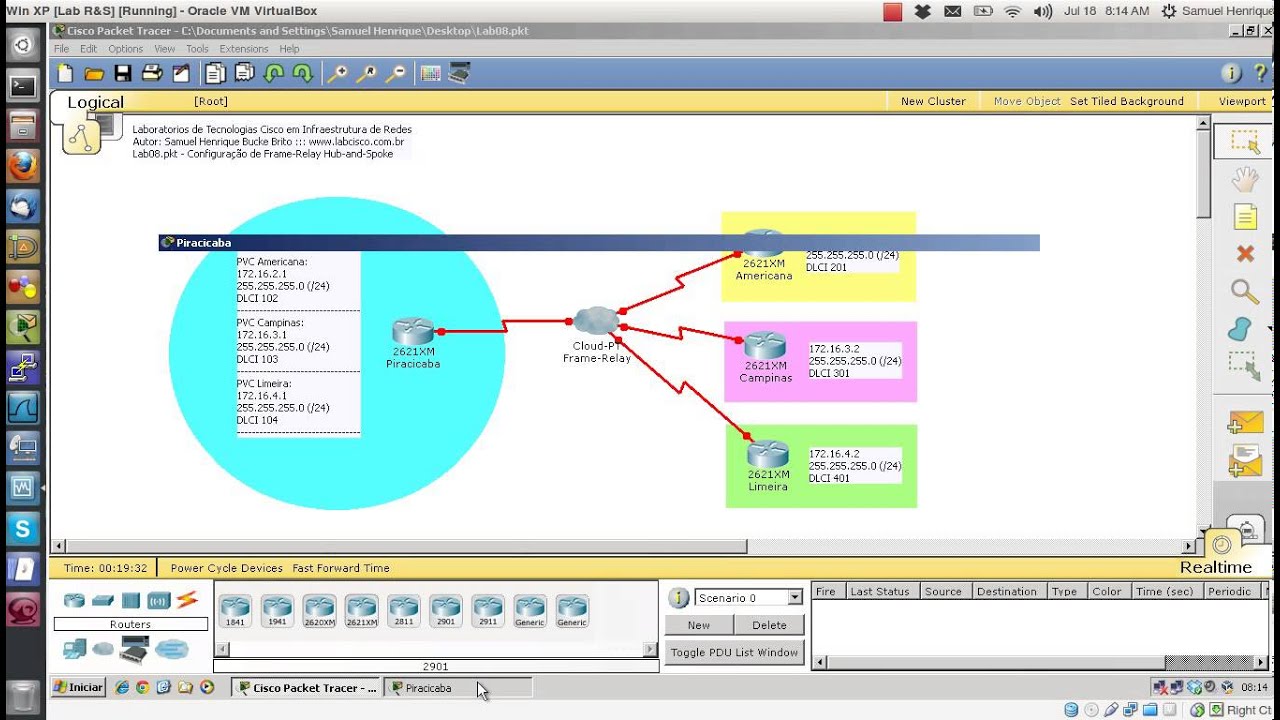
Task: Undo the last action with the green arrow
Action: tap(274, 73)
